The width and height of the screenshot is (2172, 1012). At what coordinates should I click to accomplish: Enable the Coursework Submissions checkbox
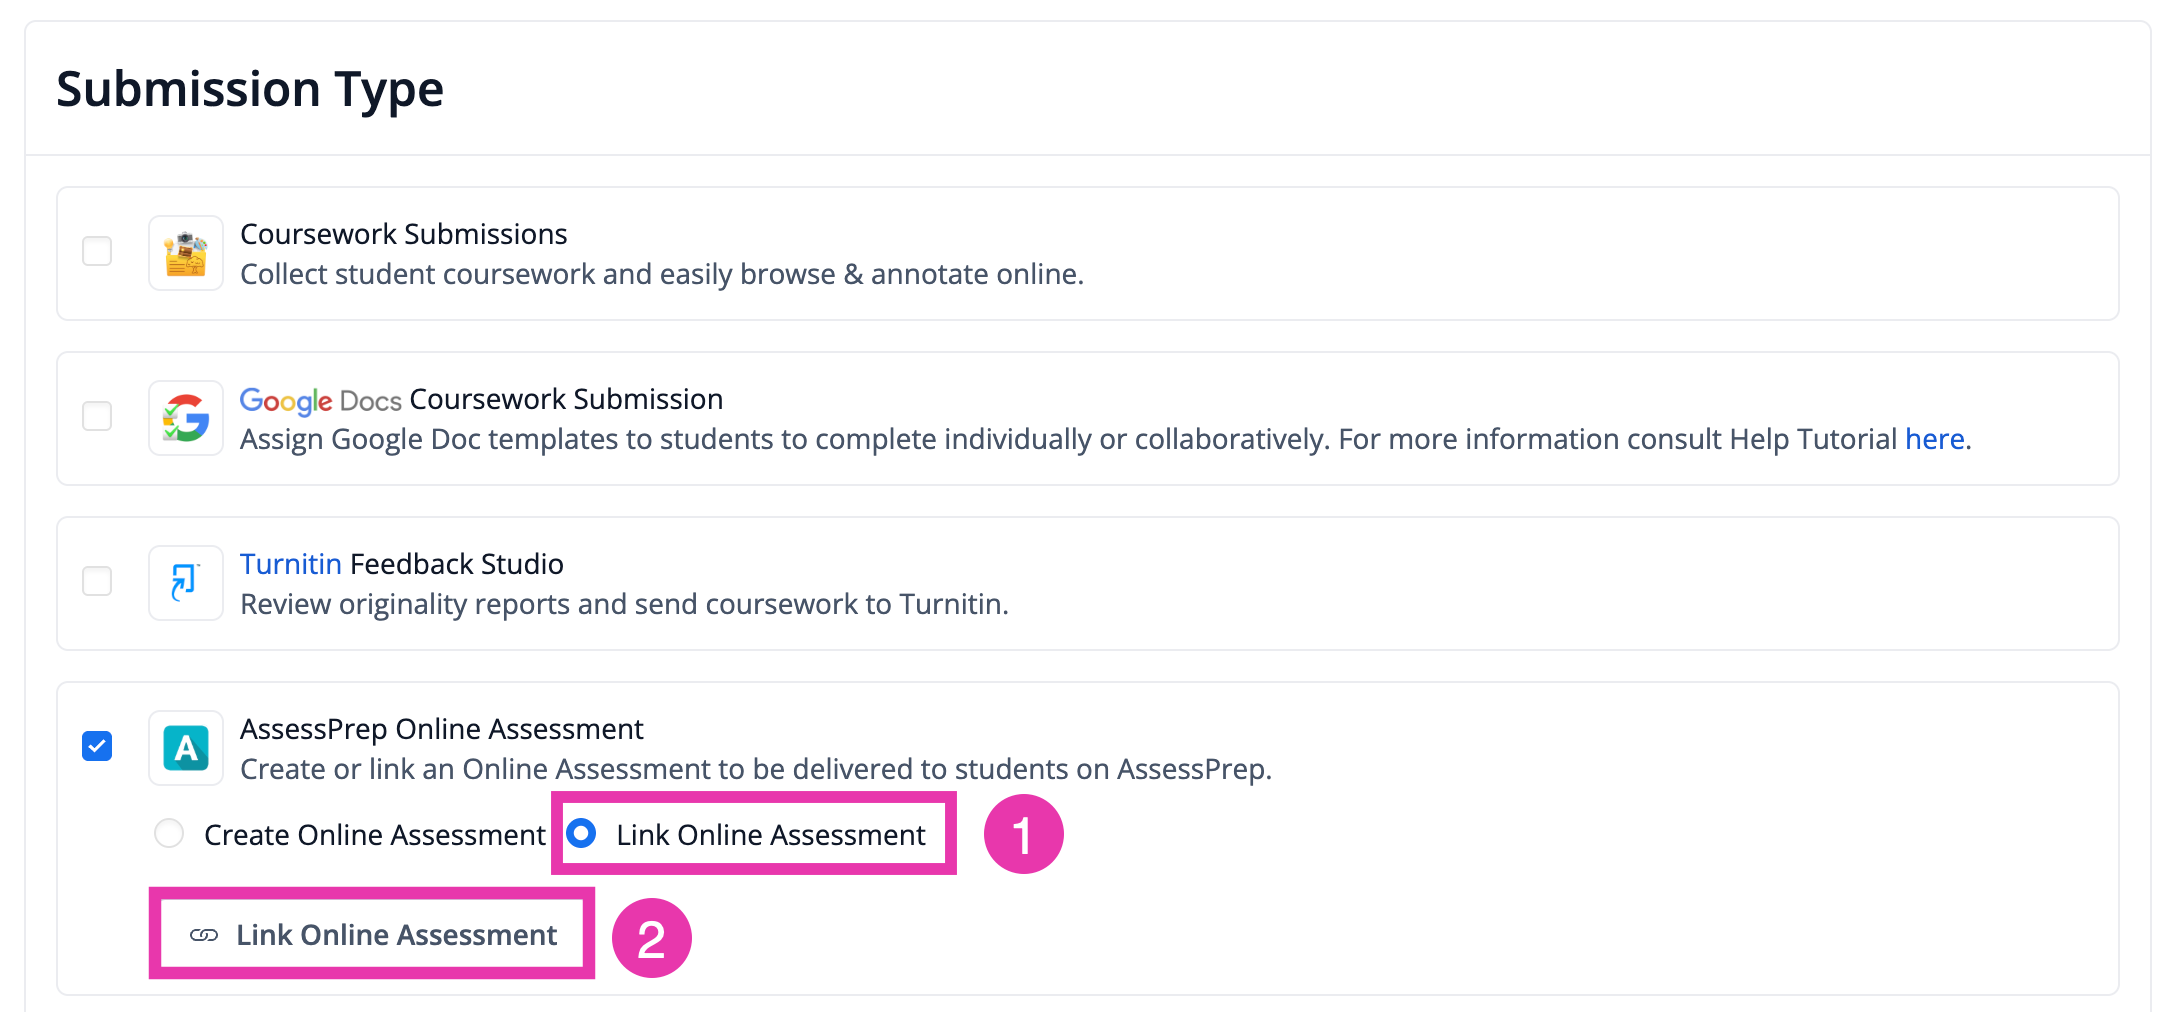click(97, 251)
